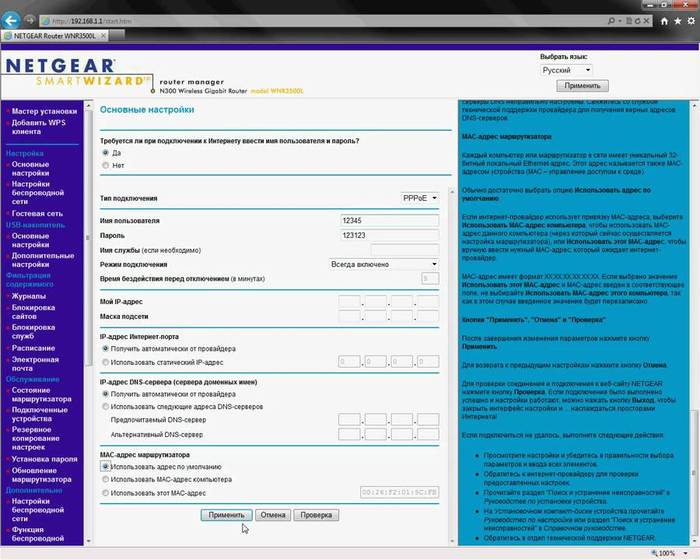700x560 pixels.
Task: Open the Русский language dropdown
Action: click(566, 70)
